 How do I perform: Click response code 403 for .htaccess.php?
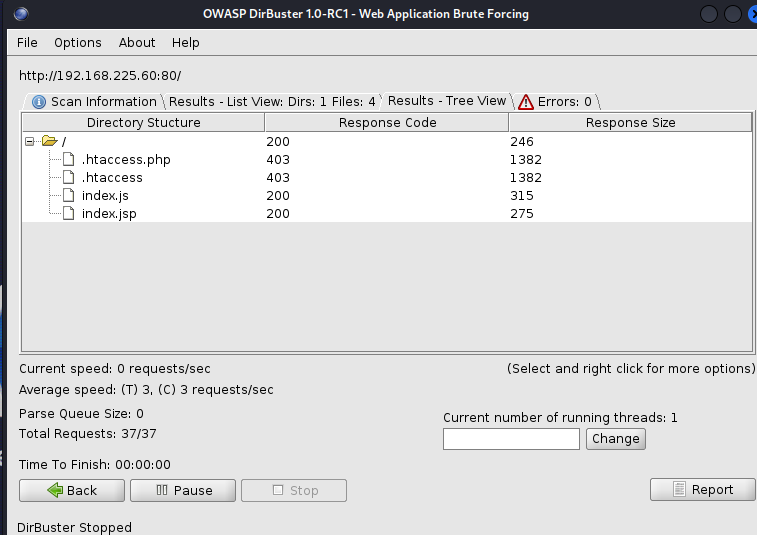[x=278, y=159]
